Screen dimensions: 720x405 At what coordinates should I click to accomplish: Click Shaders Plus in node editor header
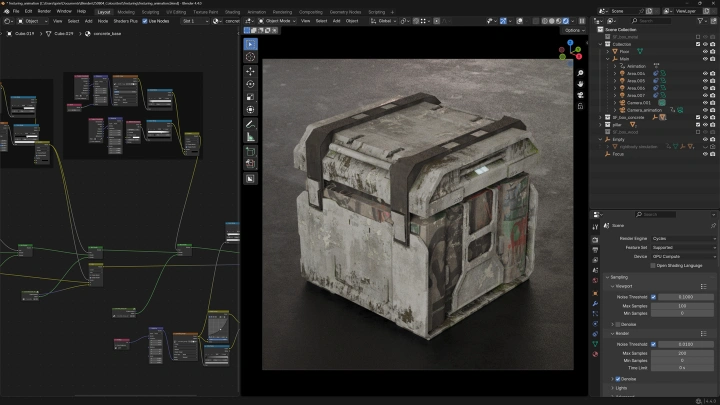tap(125, 20)
